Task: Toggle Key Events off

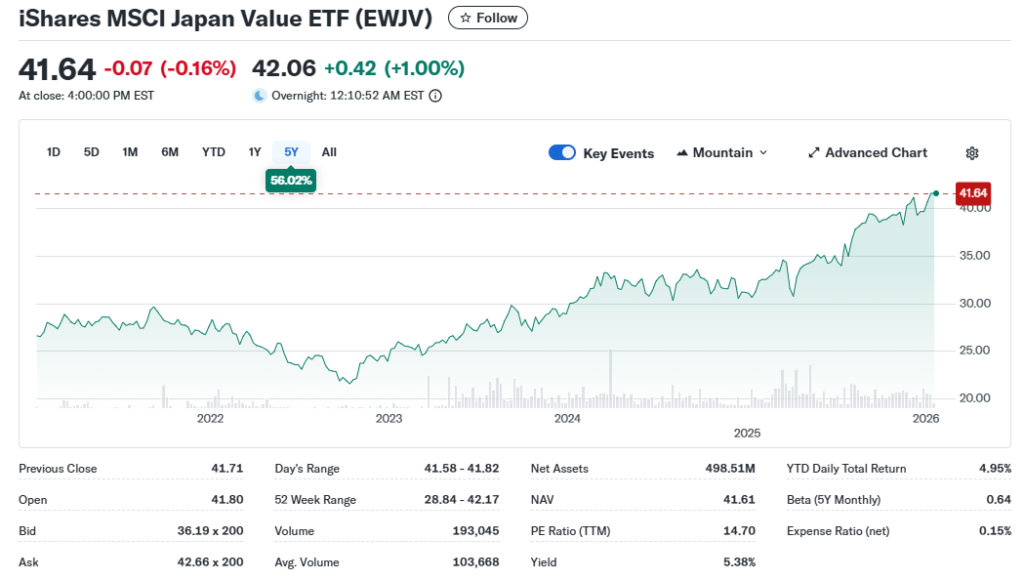Action: click(x=562, y=152)
